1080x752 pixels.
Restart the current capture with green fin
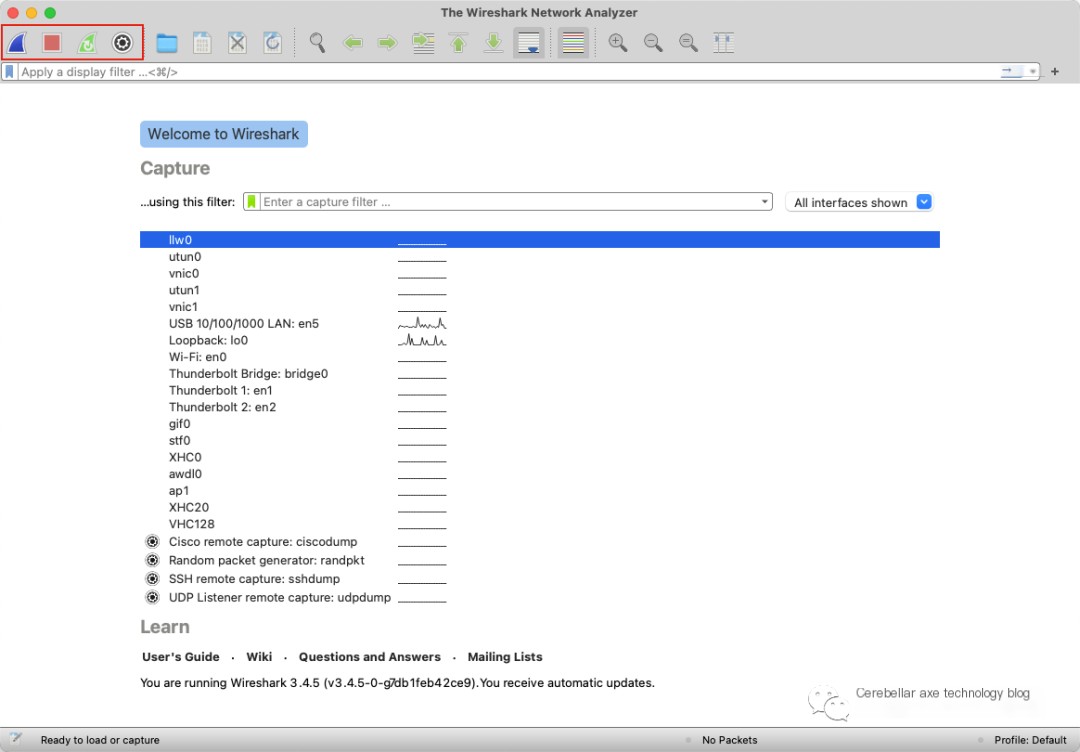click(87, 43)
